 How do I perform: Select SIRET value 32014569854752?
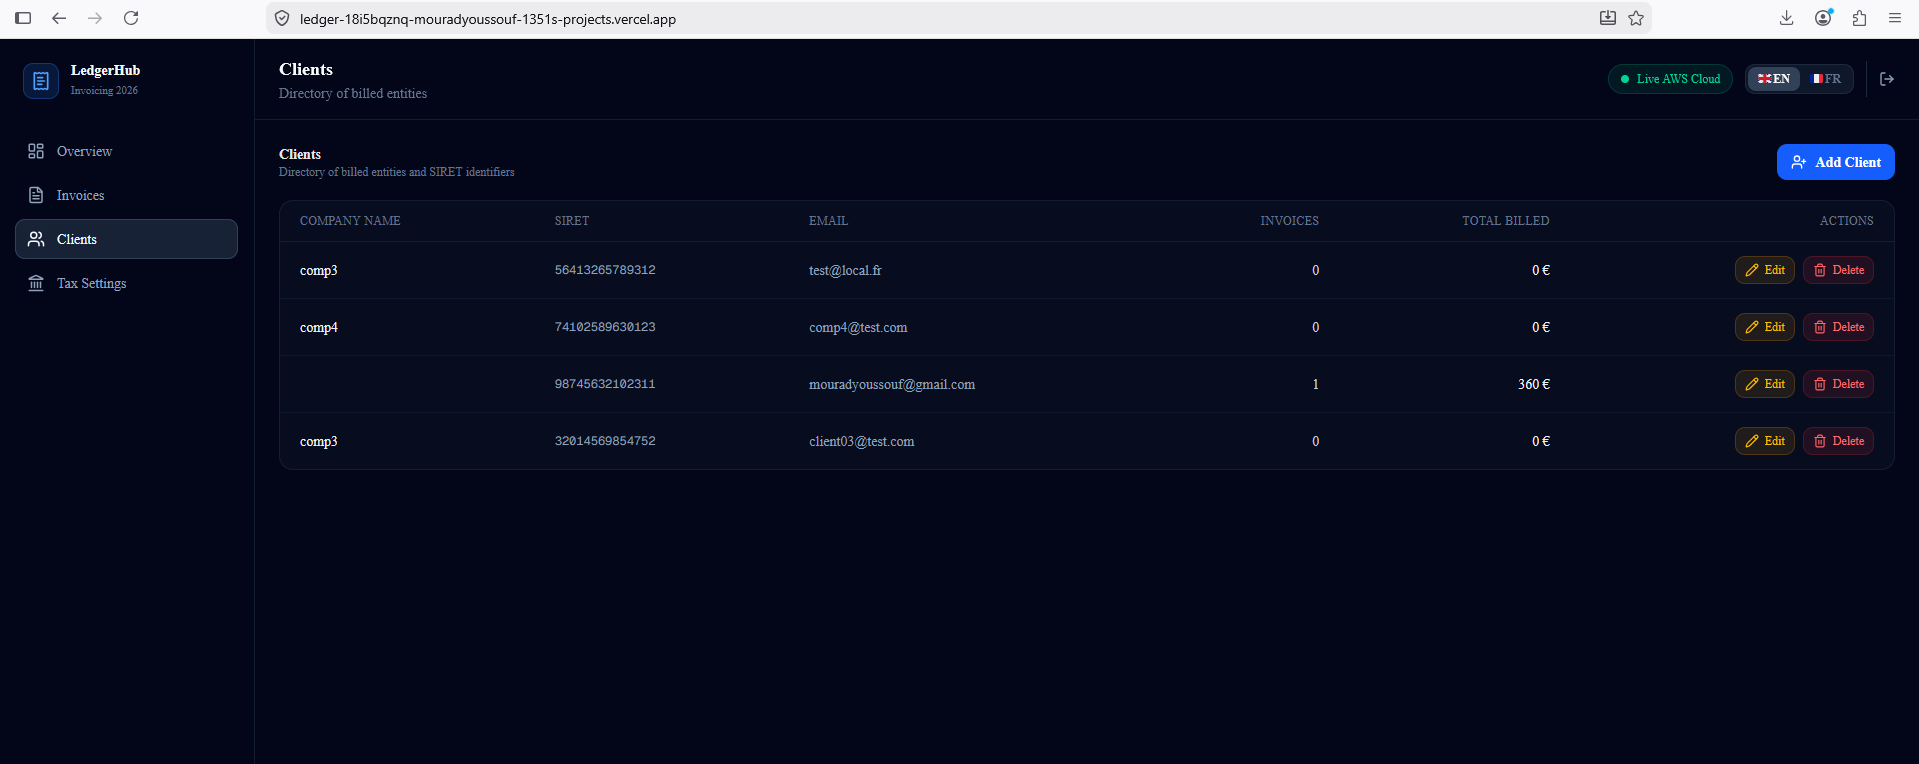(605, 441)
